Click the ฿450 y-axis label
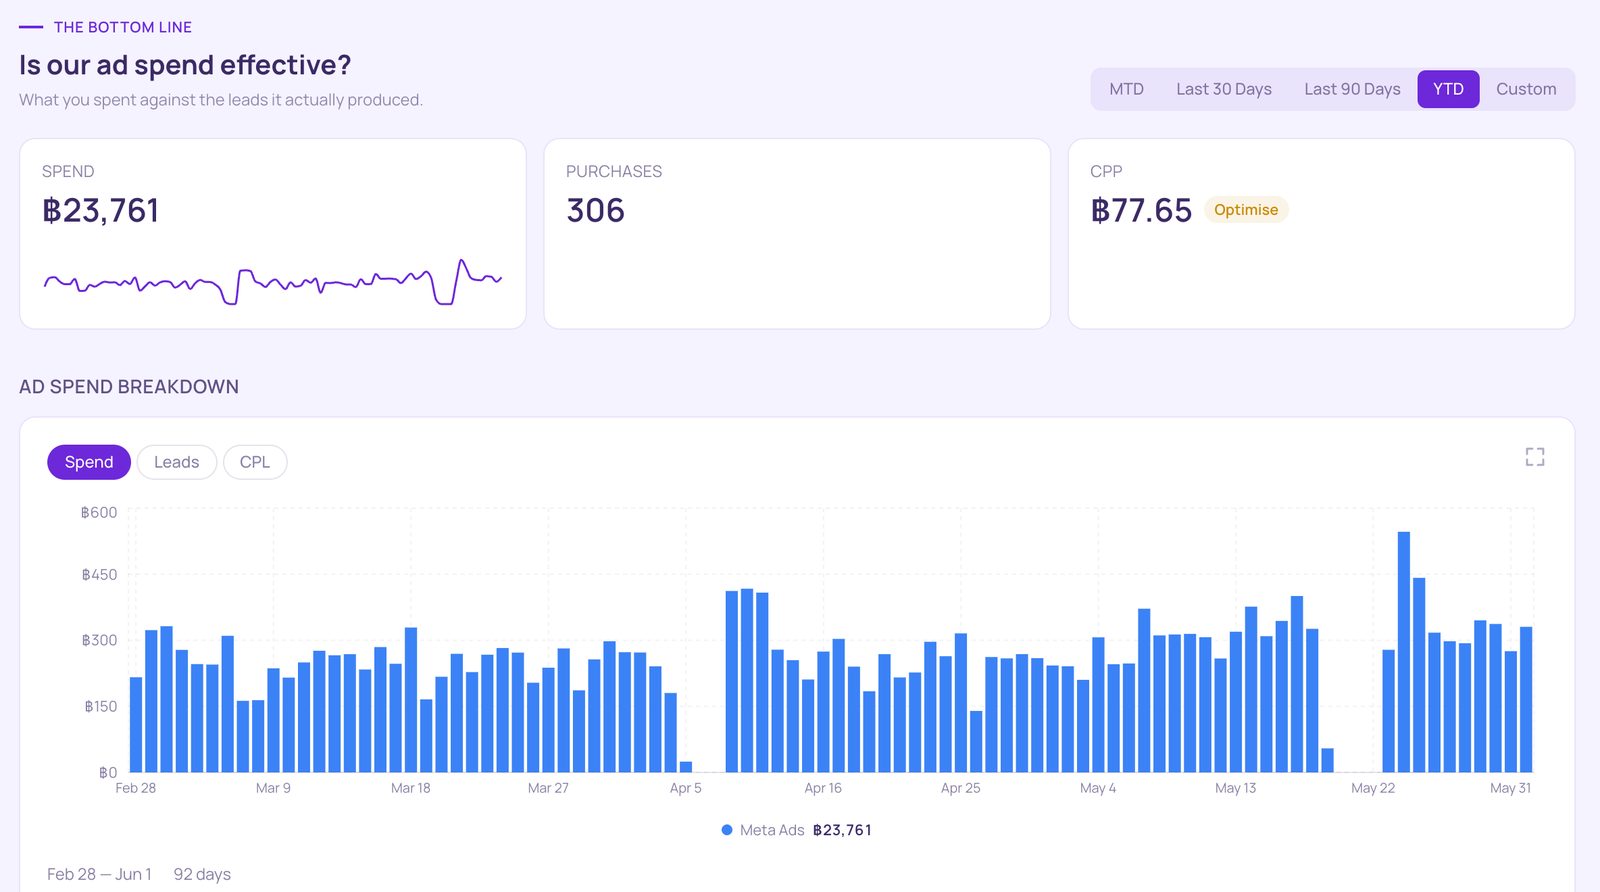This screenshot has height=892, width=1600. tap(99, 575)
